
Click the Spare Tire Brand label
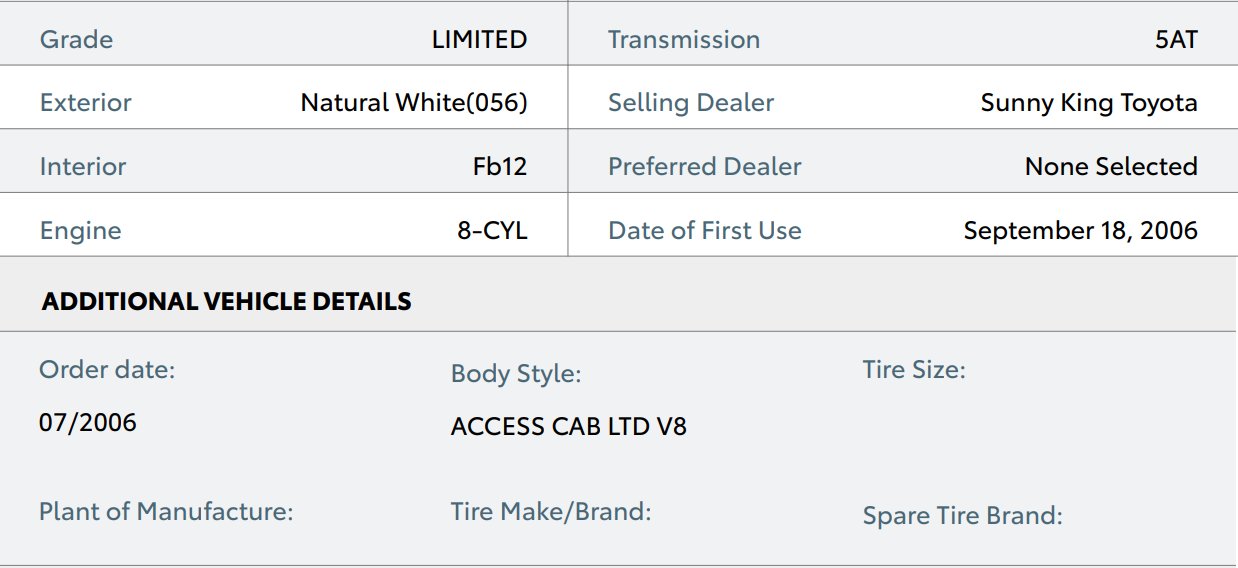(962, 516)
